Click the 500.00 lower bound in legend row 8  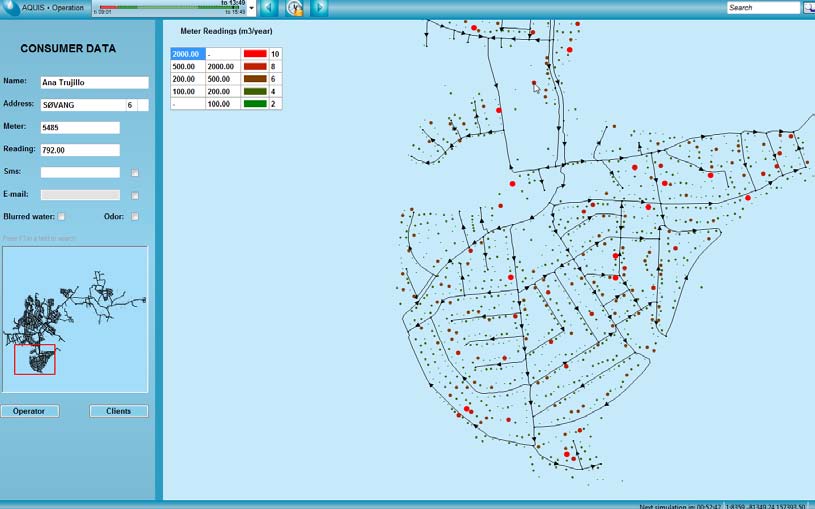[188, 67]
